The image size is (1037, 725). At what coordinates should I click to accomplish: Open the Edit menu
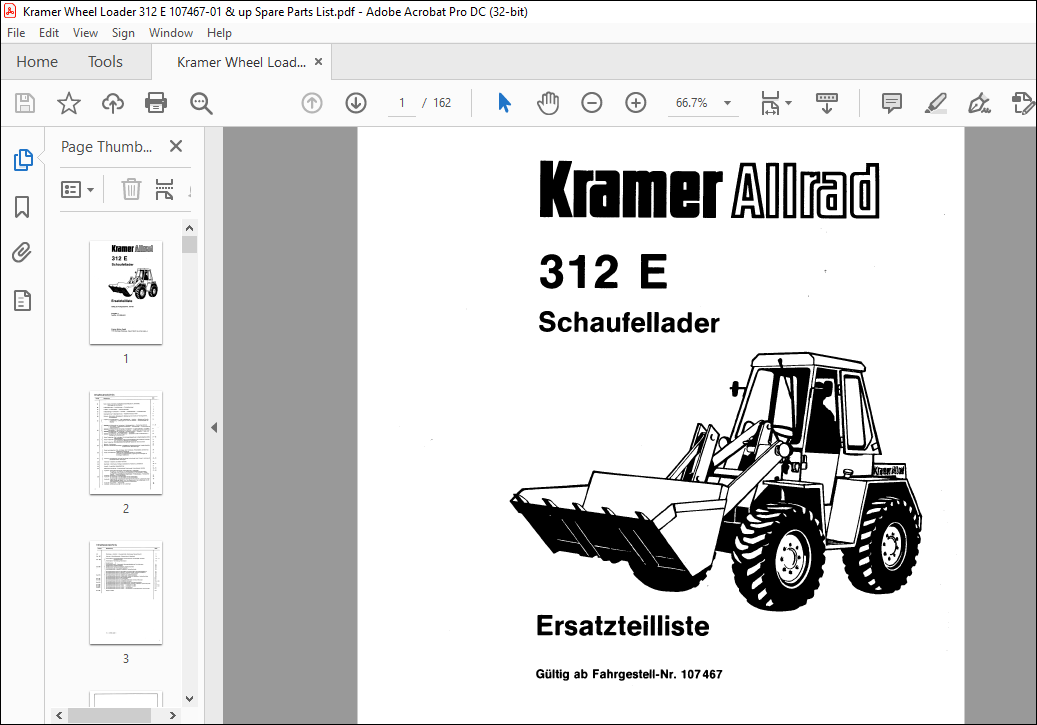(49, 32)
